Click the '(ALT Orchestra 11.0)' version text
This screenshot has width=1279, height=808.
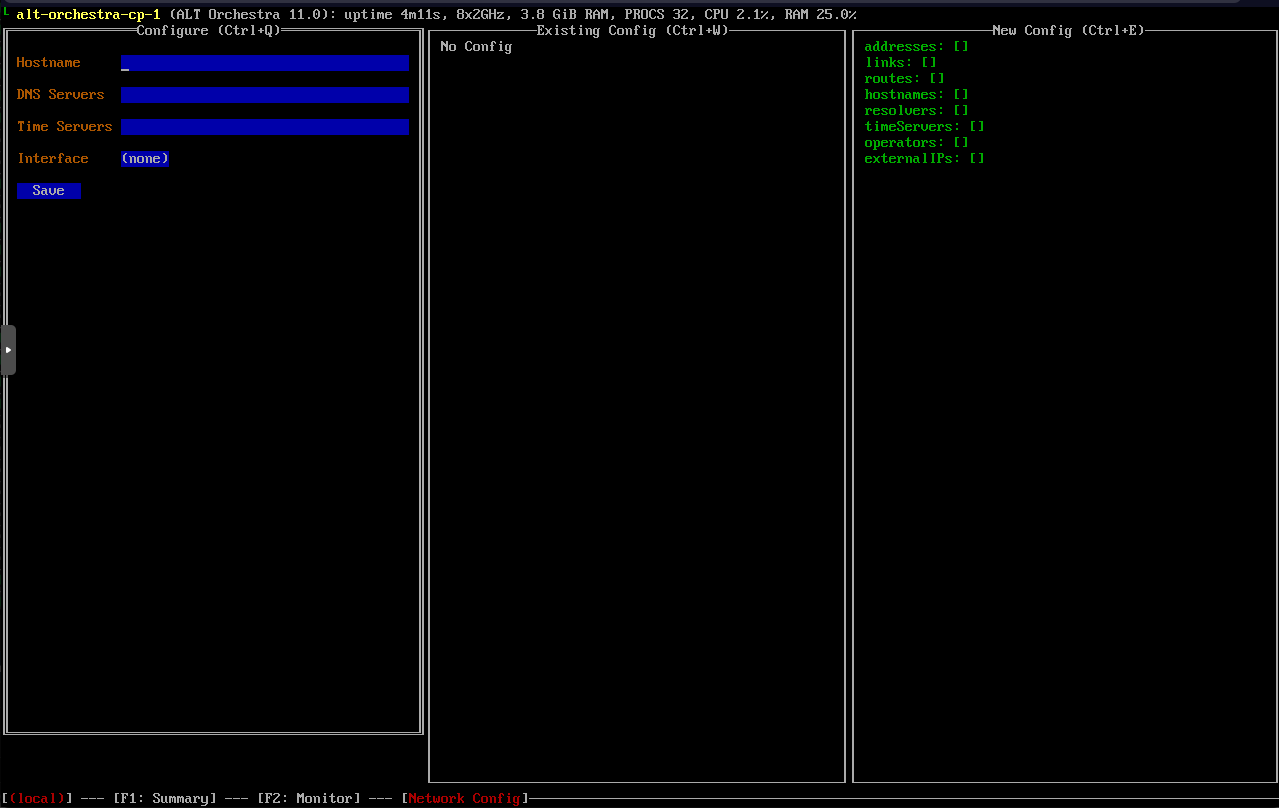252,15
